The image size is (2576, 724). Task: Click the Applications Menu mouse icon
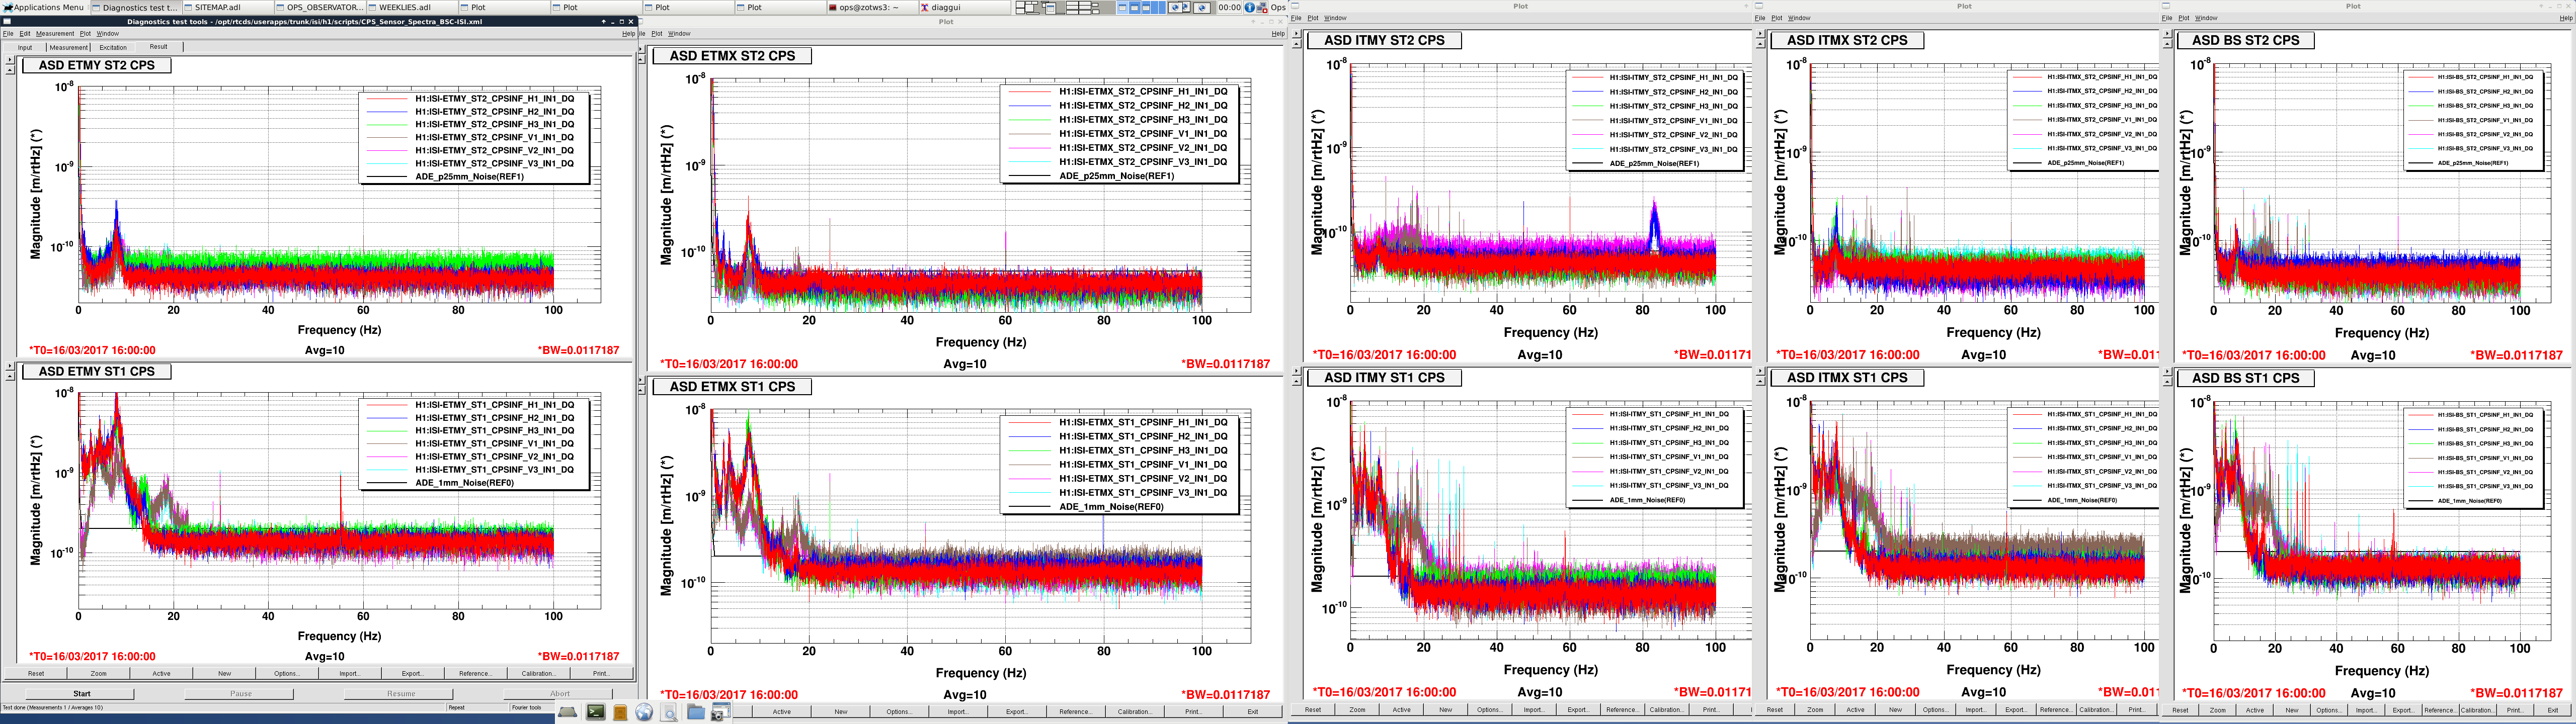7,7
